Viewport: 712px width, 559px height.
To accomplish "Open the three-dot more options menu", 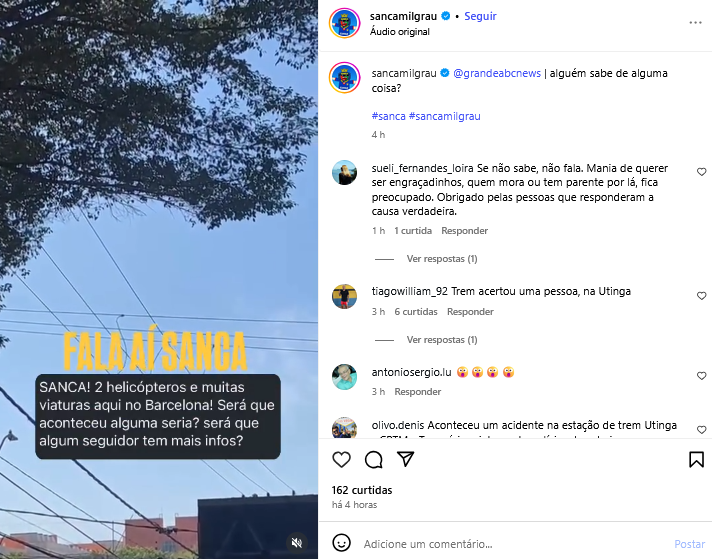I will [x=695, y=23].
